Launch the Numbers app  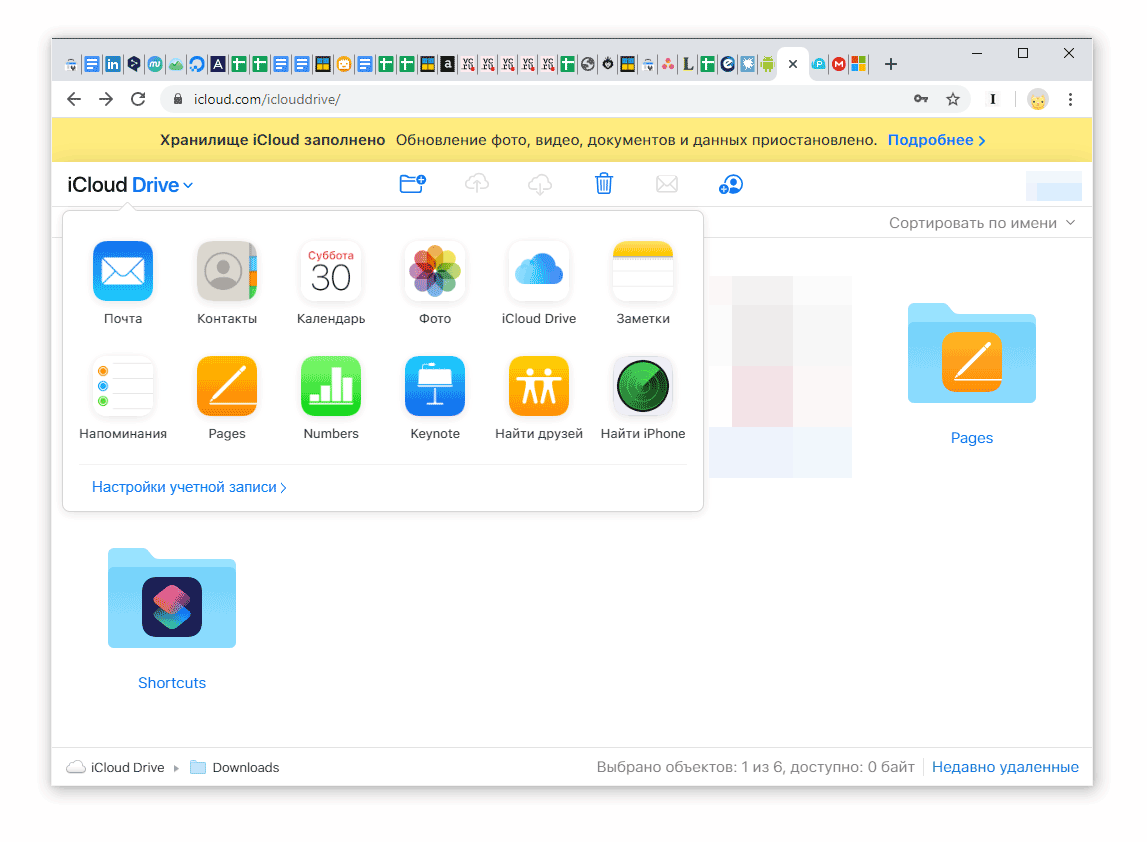[331, 386]
